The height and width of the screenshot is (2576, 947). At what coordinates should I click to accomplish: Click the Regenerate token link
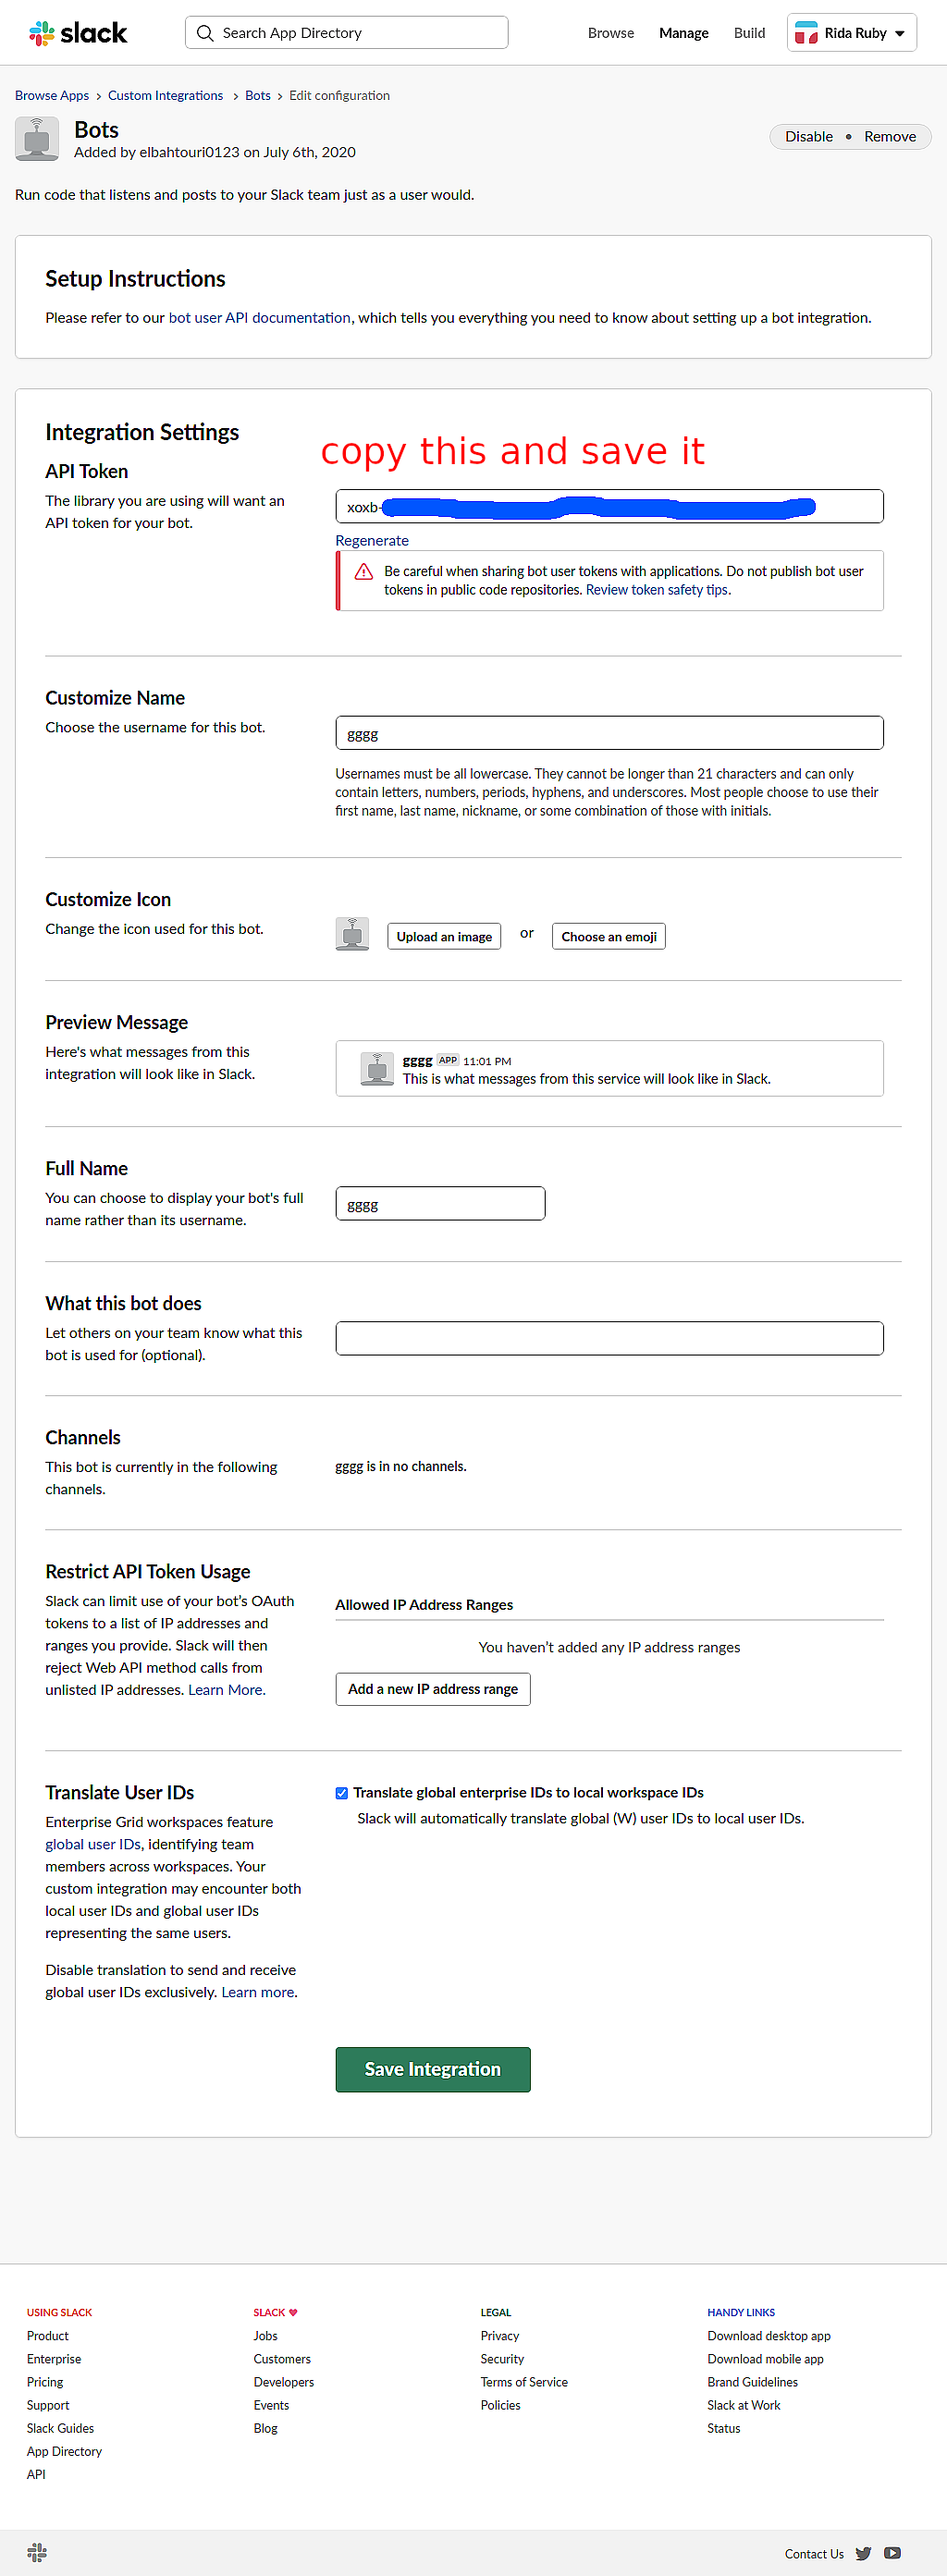372,541
